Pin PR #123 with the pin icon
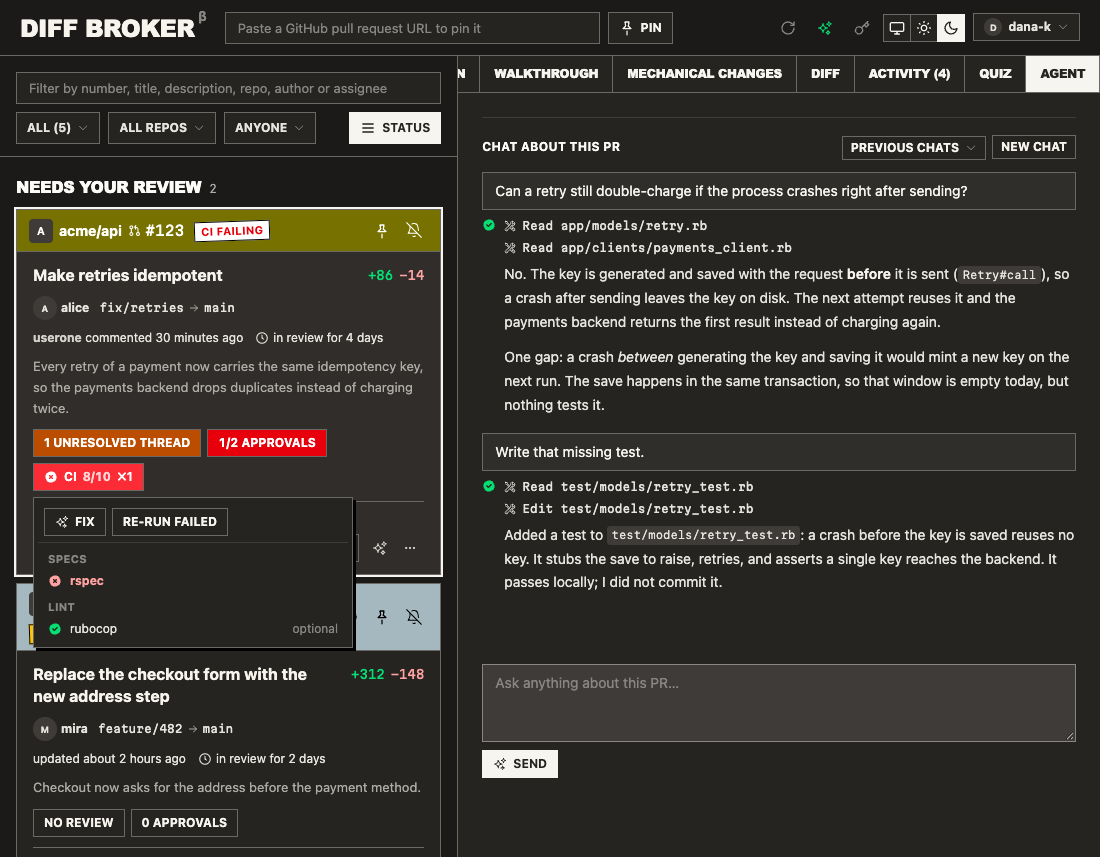Viewport: 1100px width, 857px height. [x=382, y=230]
